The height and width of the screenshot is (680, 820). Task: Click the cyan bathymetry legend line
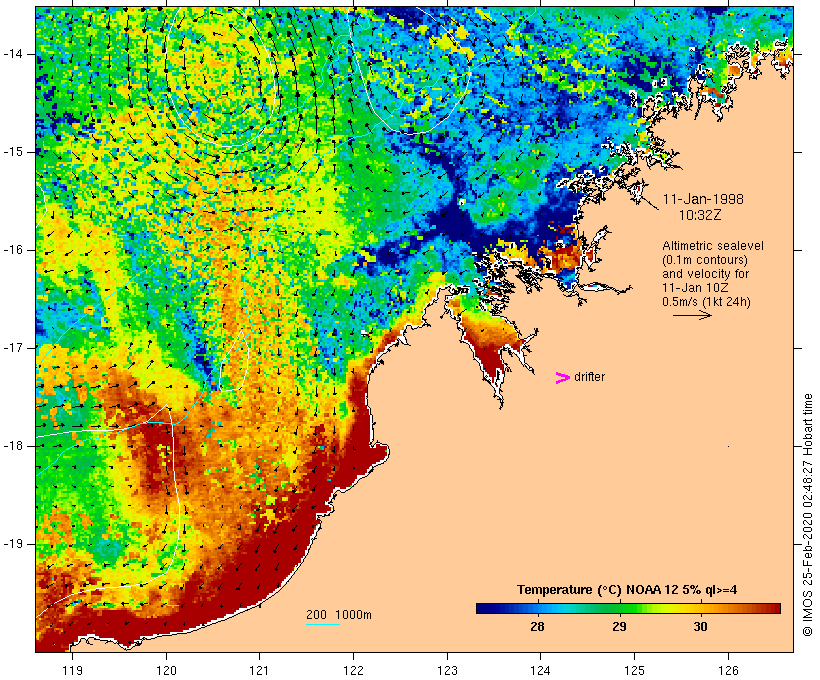click(x=323, y=624)
